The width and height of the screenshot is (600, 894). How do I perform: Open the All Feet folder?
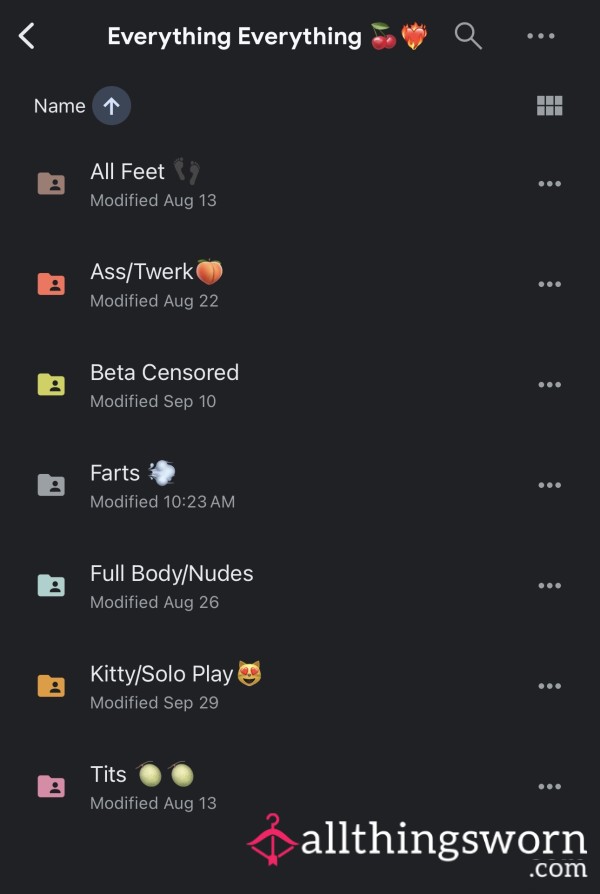point(128,172)
